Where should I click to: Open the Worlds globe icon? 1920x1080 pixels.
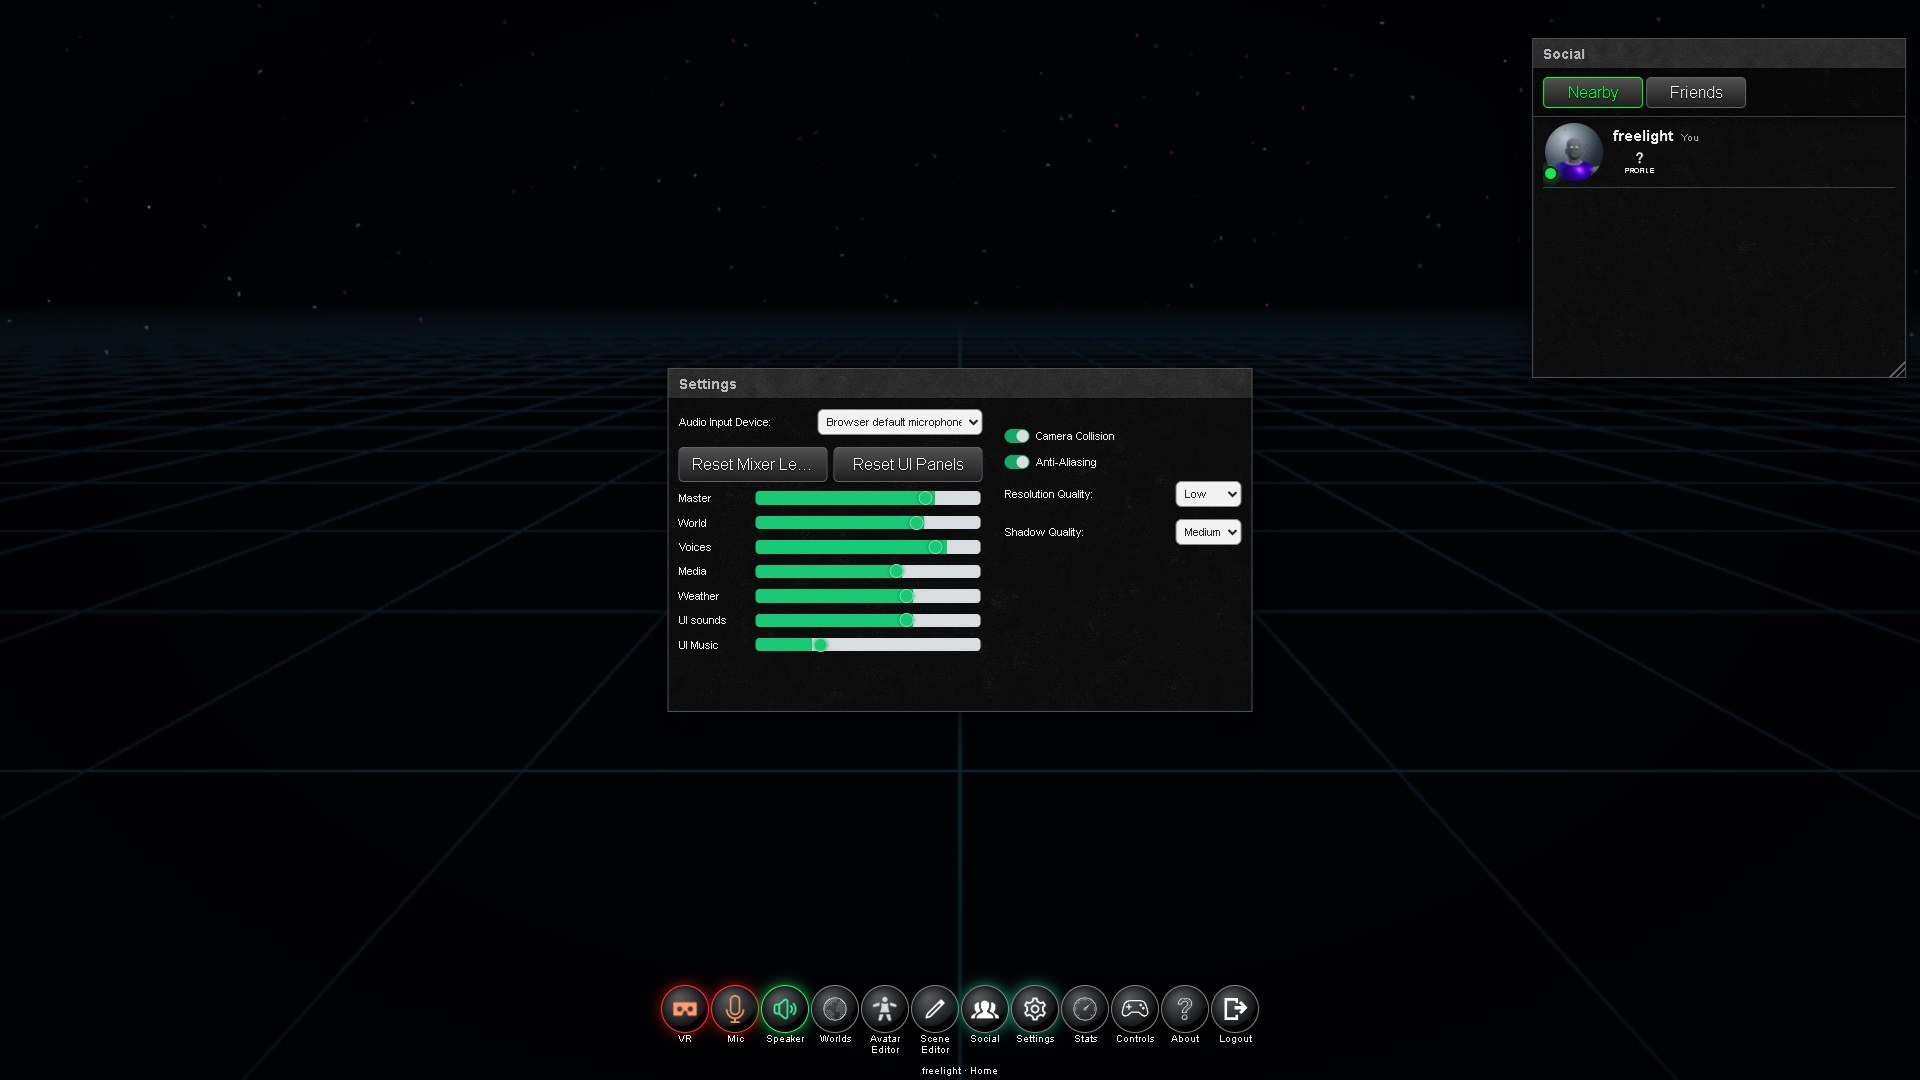tap(835, 1009)
